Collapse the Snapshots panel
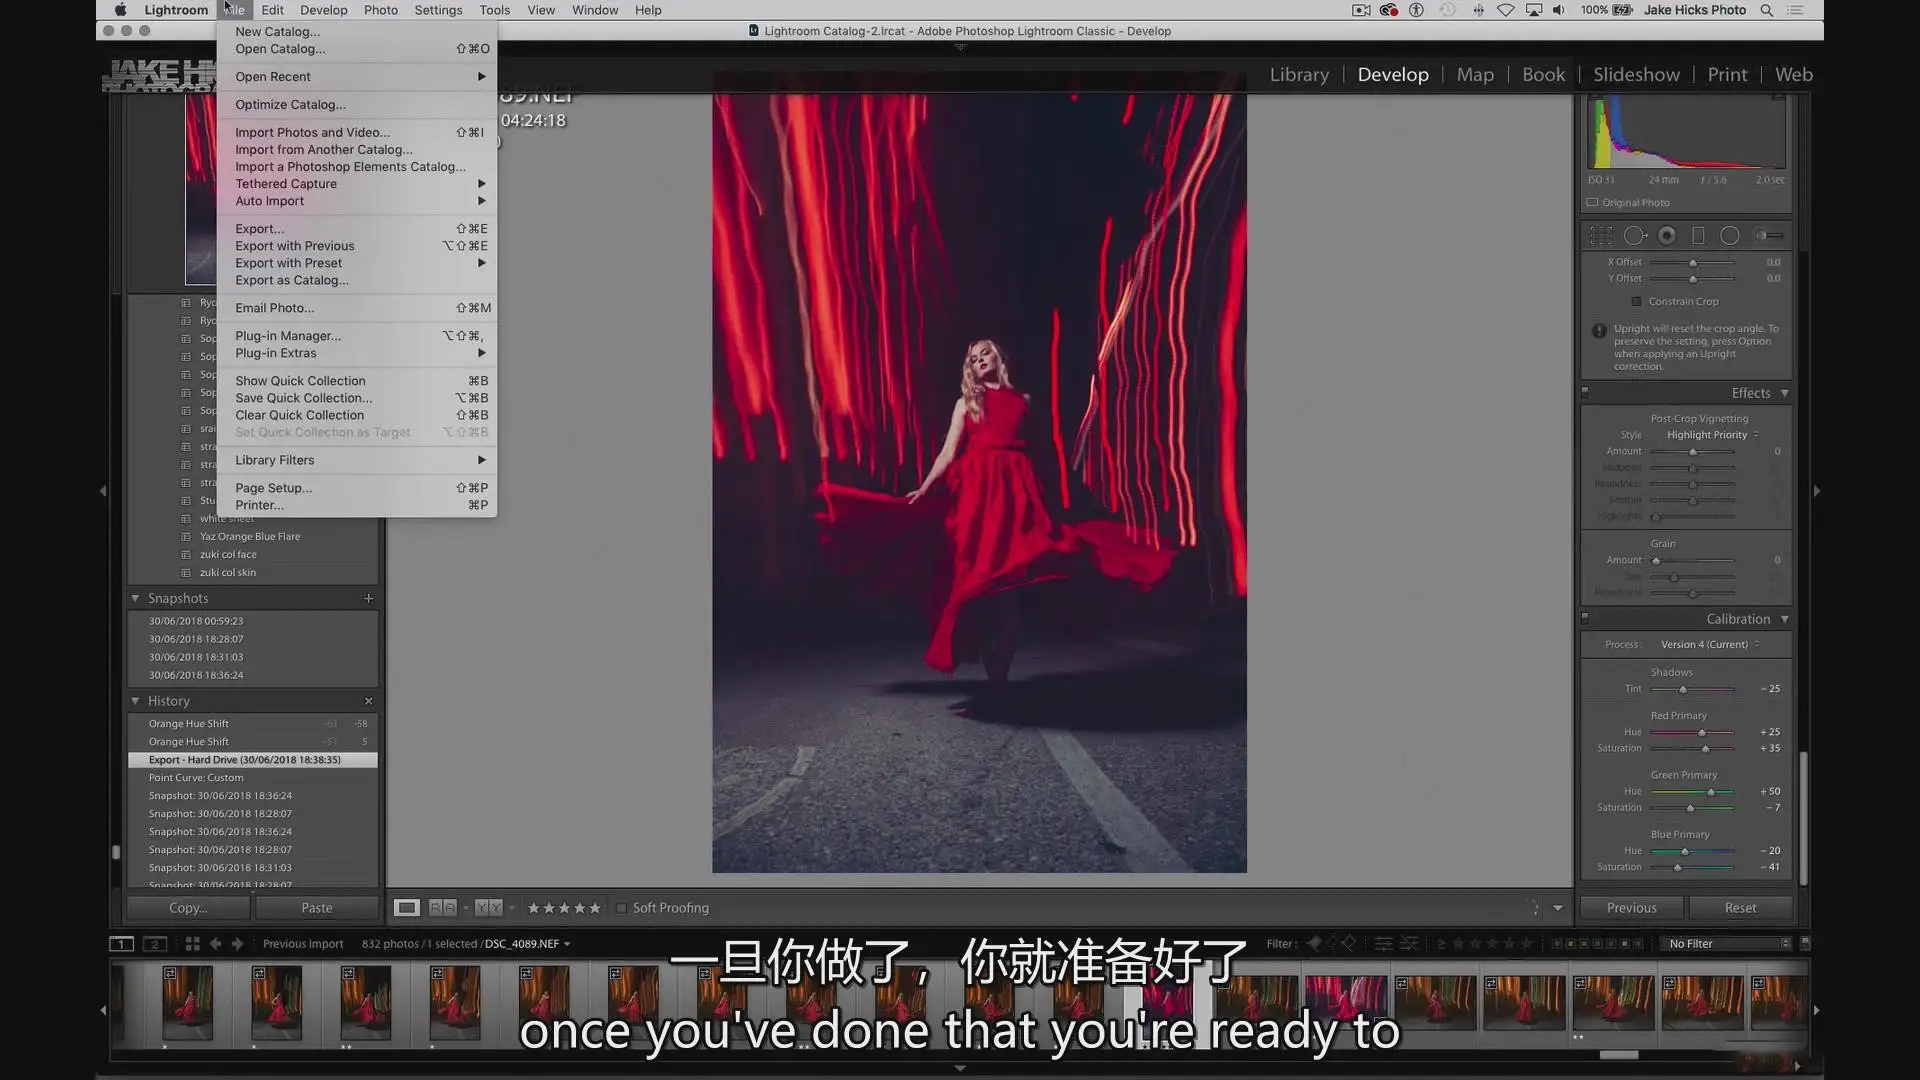Viewport: 1920px width, 1080px height. (135, 599)
